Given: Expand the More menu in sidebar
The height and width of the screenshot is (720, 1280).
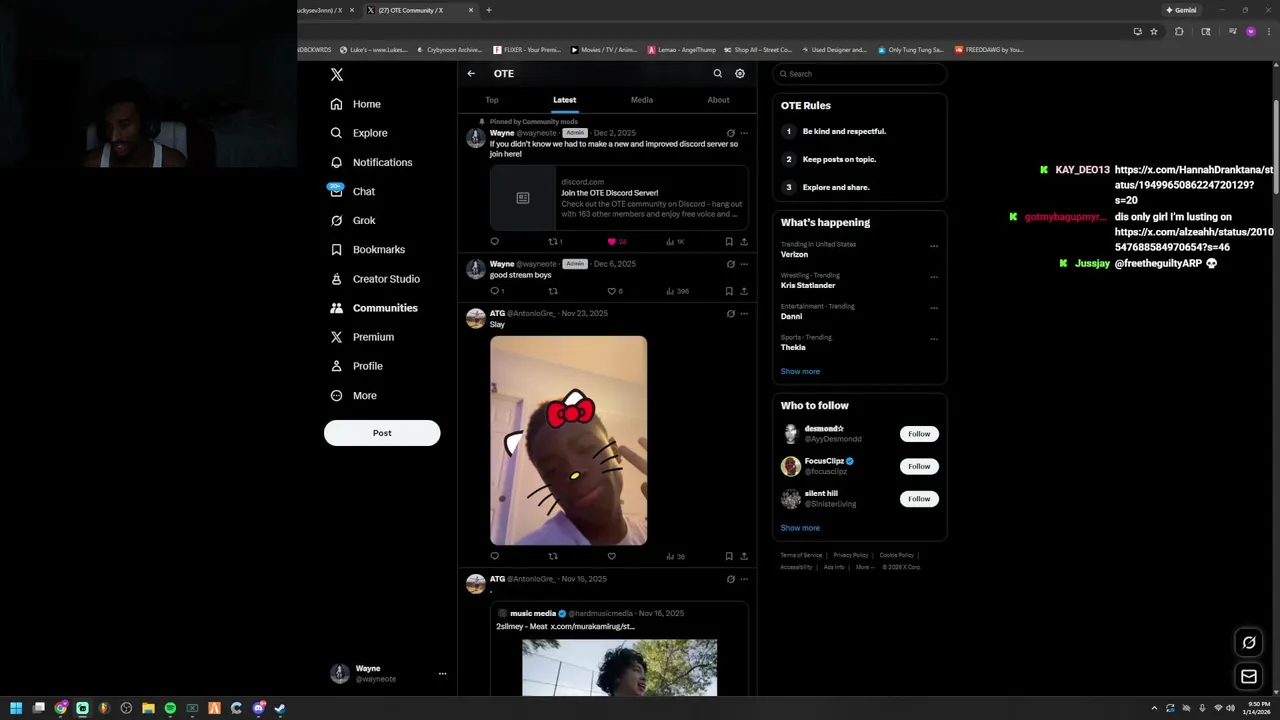Looking at the screenshot, I should pyautogui.click(x=353, y=395).
